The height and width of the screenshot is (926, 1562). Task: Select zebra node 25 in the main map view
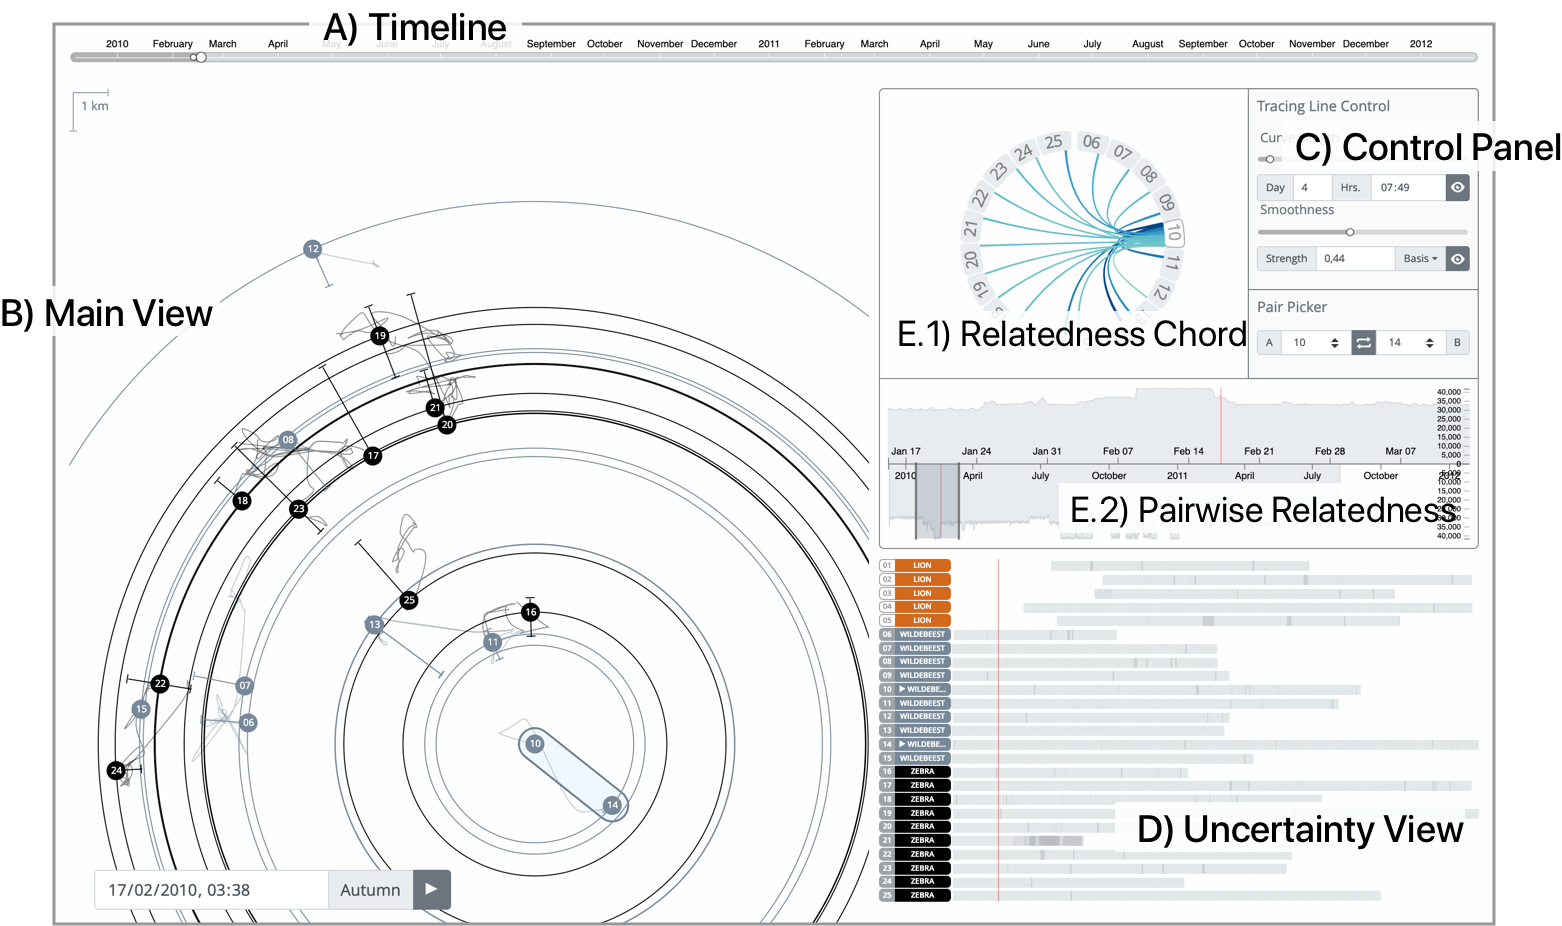coord(409,600)
